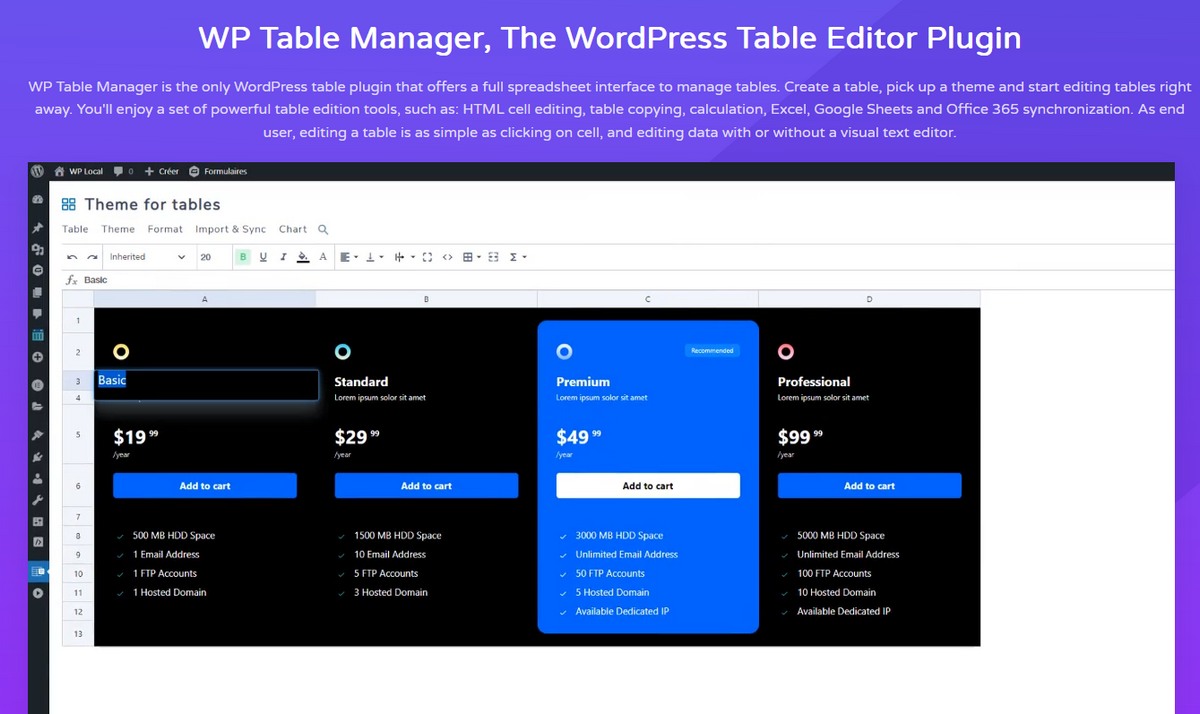Open the cell fill color picker

coord(303,257)
